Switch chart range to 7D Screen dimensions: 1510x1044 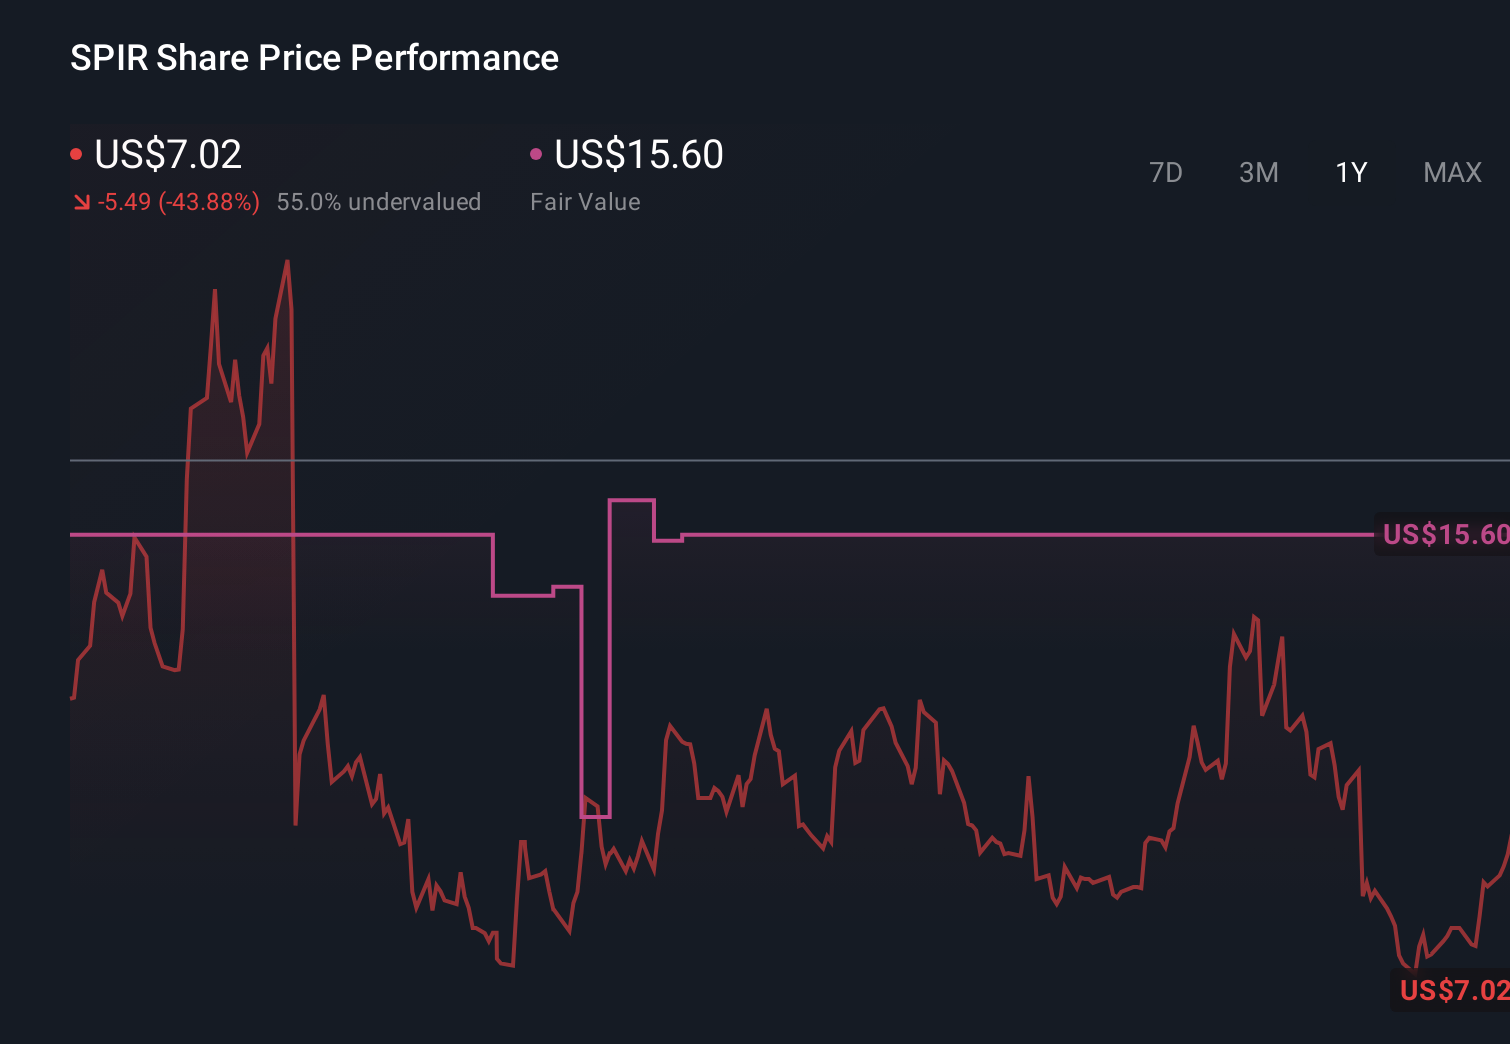pos(1165,173)
